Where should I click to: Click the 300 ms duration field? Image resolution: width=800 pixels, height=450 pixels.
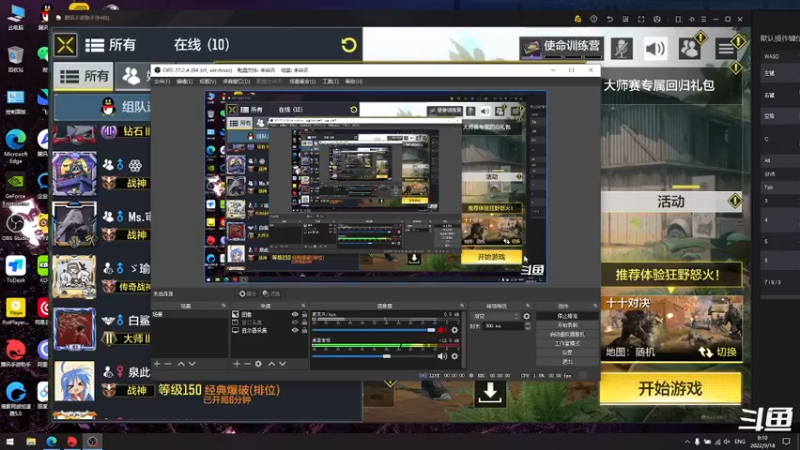point(503,326)
